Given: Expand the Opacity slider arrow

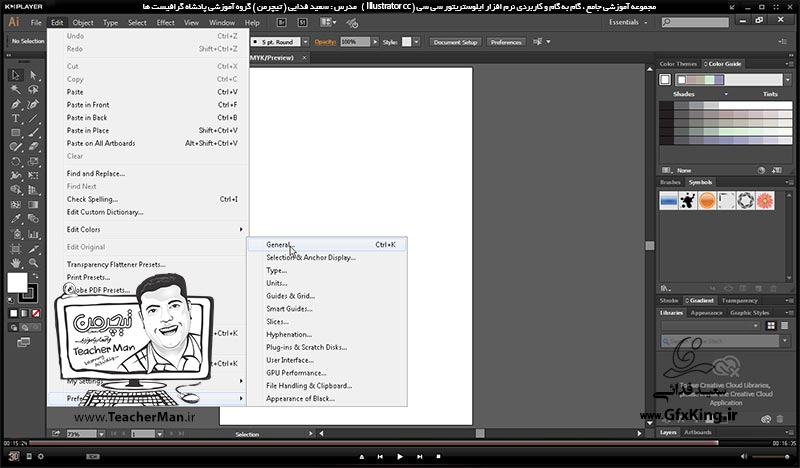Looking at the screenshot, I should (x=375, y=42).
